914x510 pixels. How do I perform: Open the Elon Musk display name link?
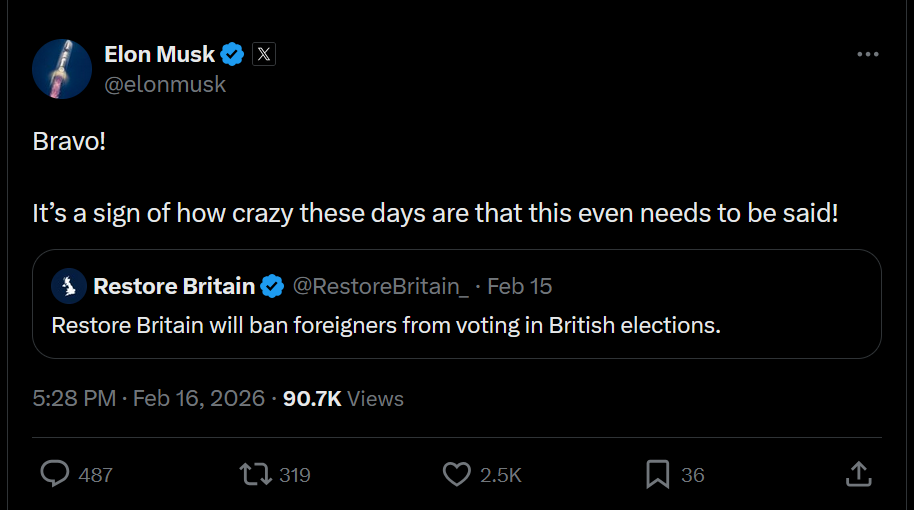[160, 54]
